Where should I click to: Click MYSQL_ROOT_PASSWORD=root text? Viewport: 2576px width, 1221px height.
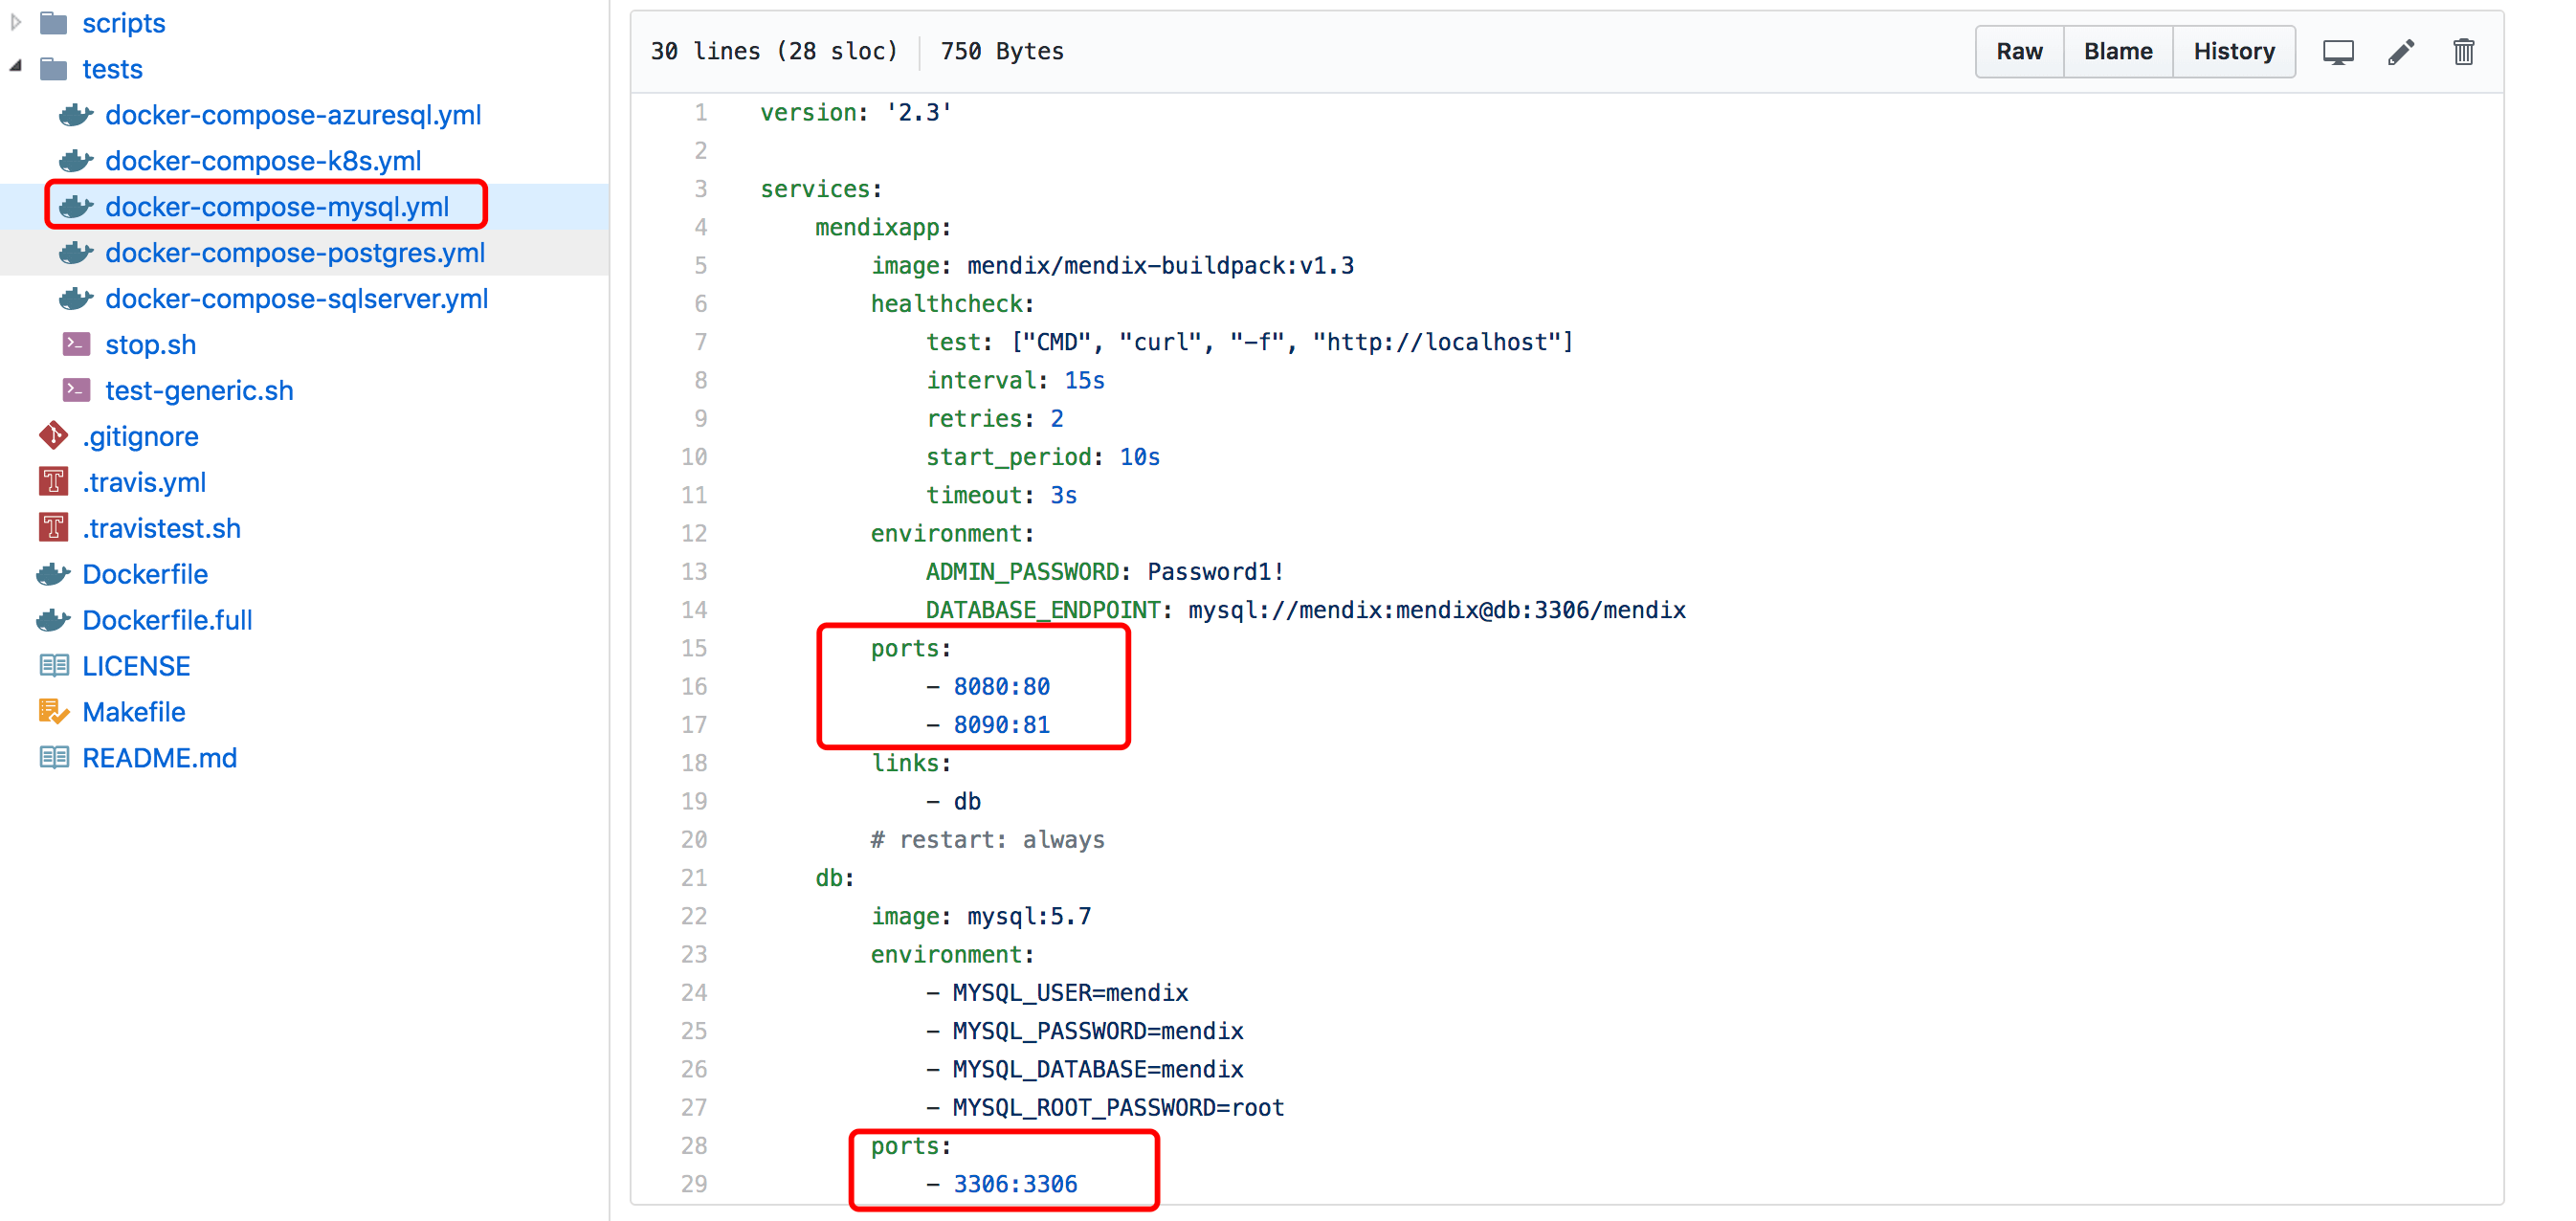1118,1108
